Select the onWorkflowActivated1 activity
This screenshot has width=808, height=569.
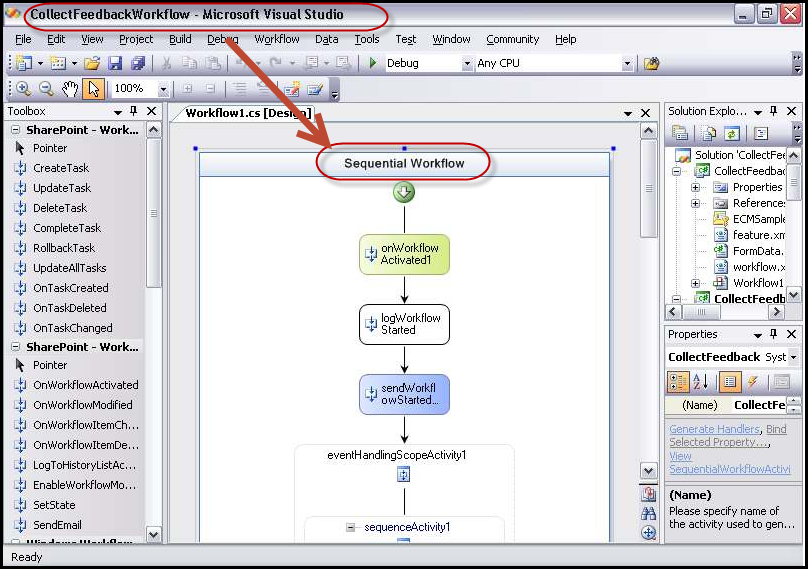click(404, 254)
